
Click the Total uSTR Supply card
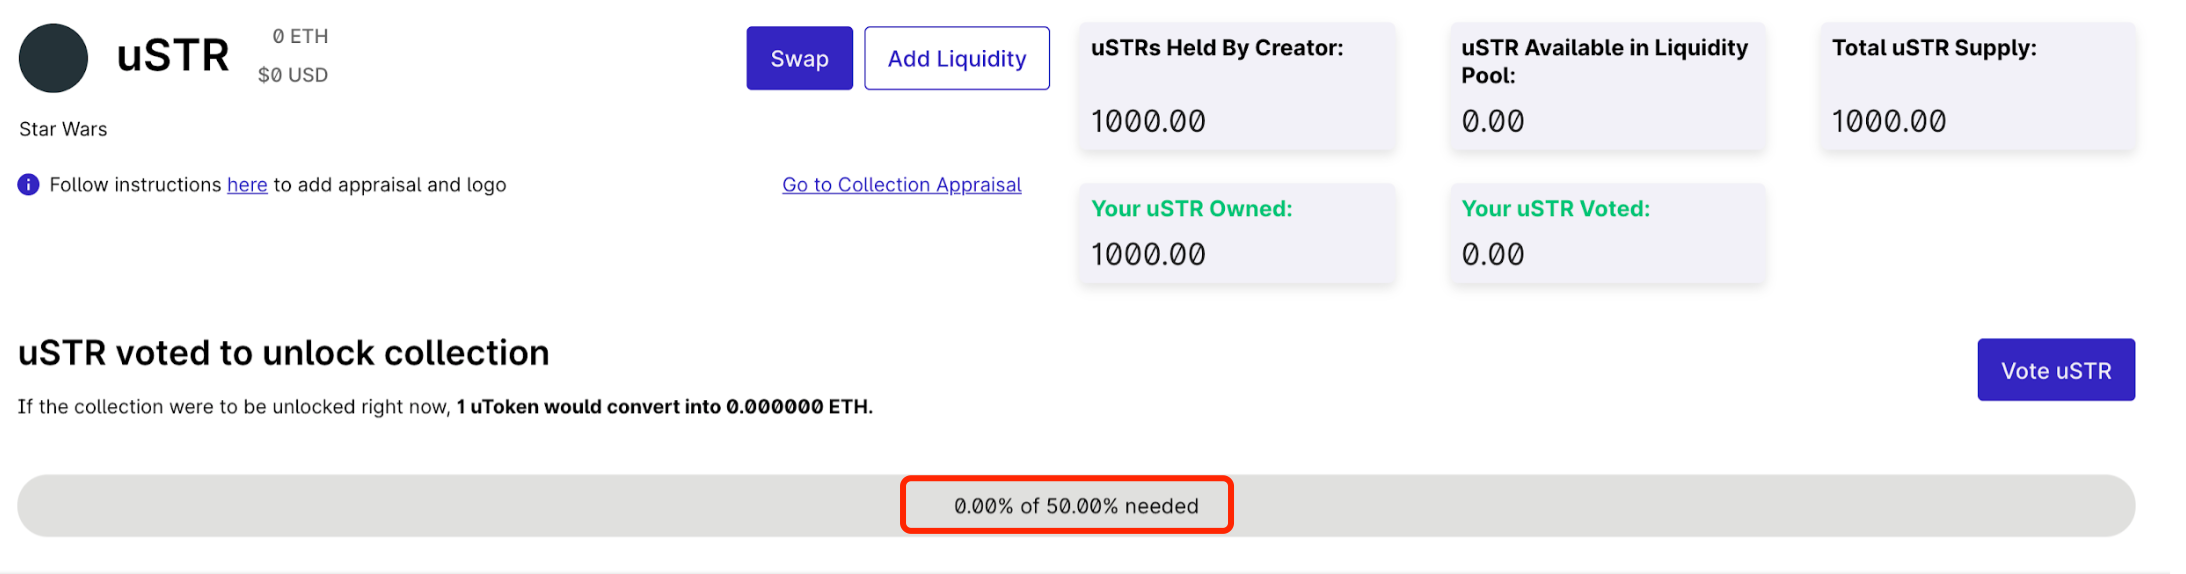point(1977,87)
